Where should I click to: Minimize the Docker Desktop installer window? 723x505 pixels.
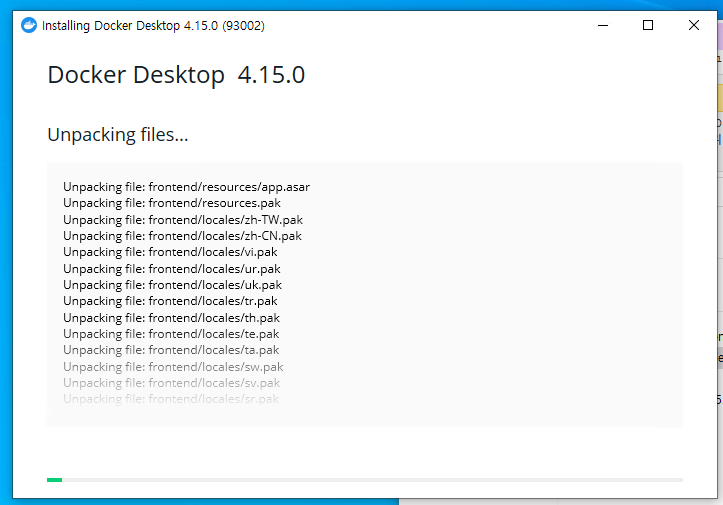pos(603,25)
